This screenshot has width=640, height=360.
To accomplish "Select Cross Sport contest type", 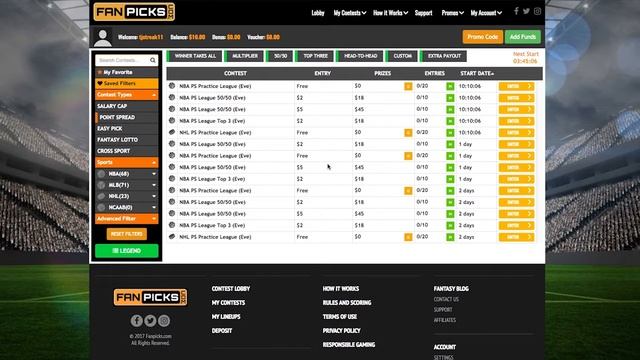I will pyautogui.click(x=127, y=151).
